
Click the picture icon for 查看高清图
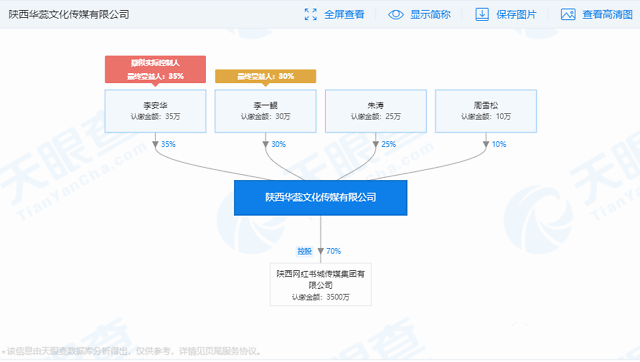[568, 15]
